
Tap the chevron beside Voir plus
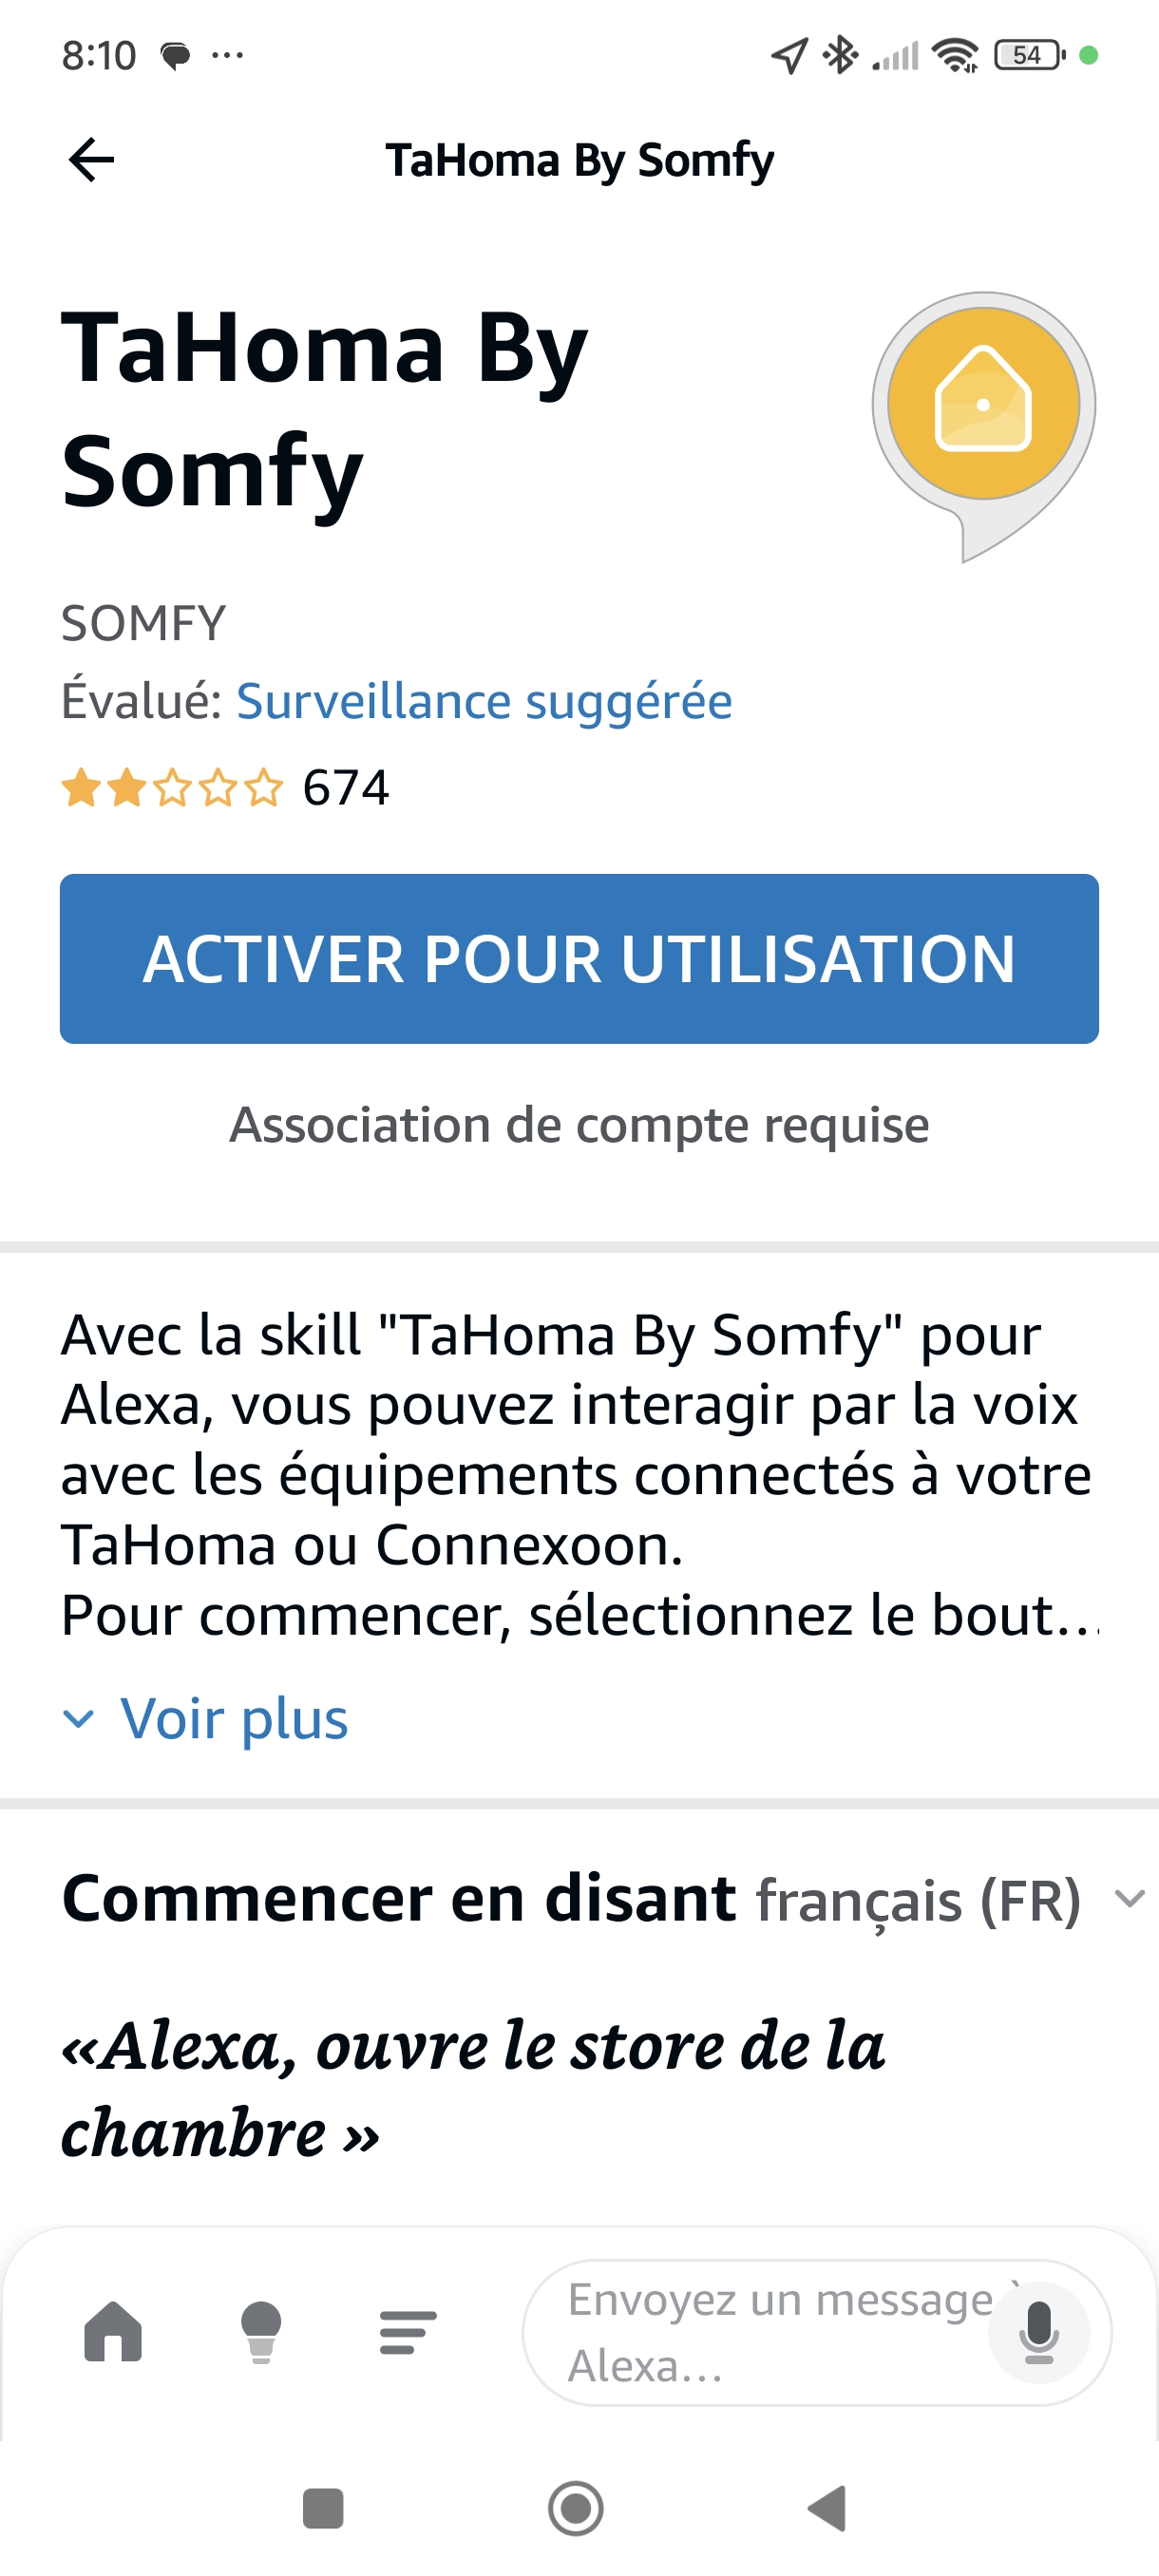tap(78, 1719)
